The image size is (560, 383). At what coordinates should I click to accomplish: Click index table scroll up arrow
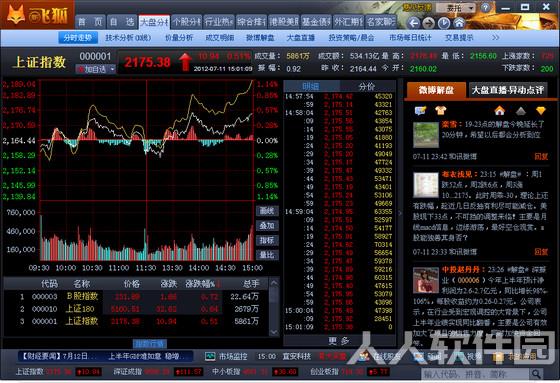[x=274, y=283]
